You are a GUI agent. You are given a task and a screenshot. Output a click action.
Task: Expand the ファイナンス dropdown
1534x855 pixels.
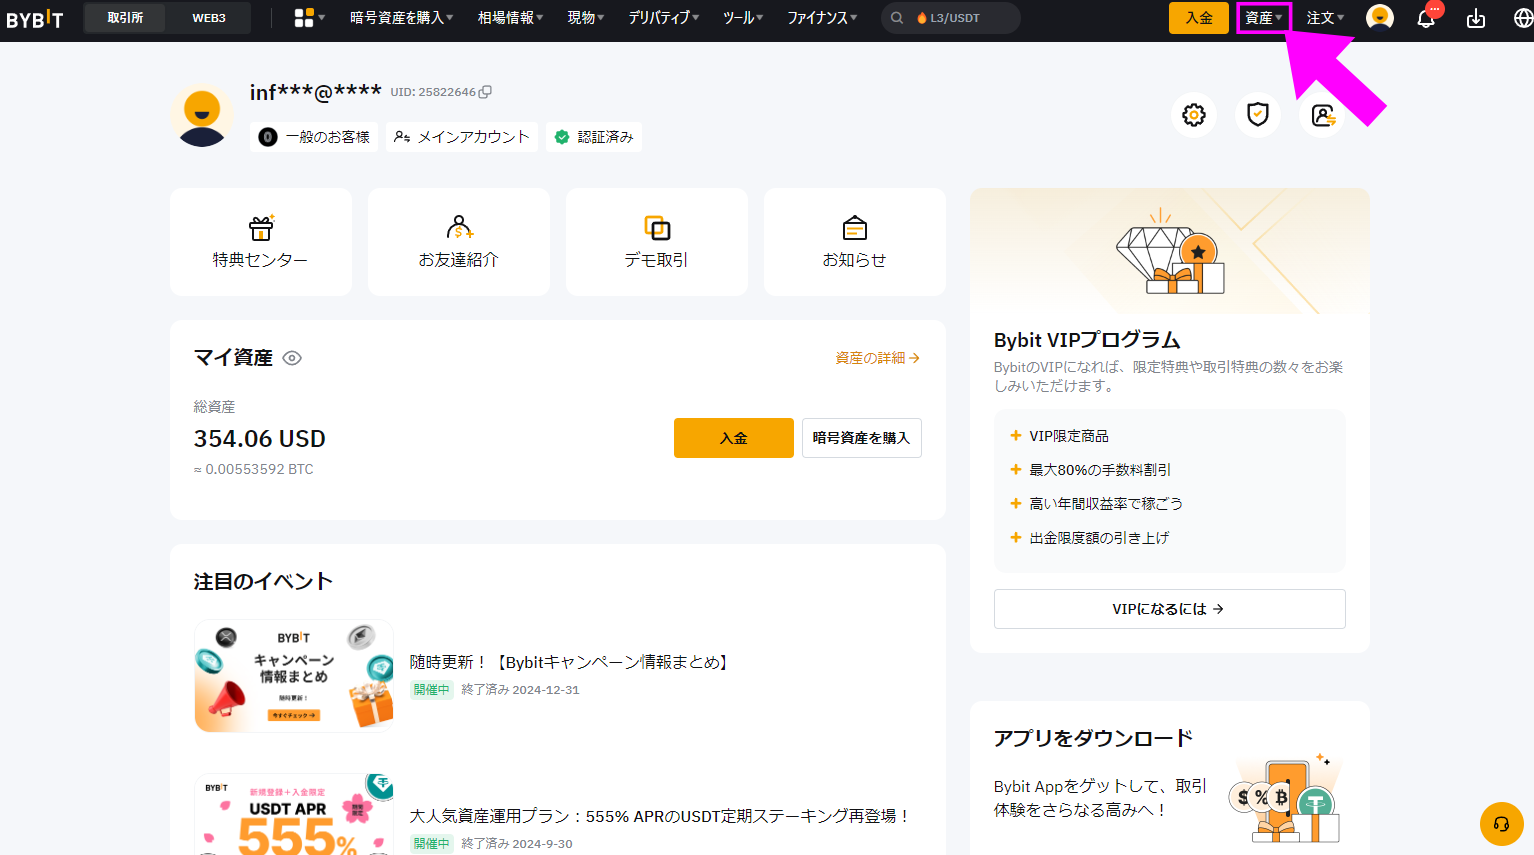(x=822, y=18)
